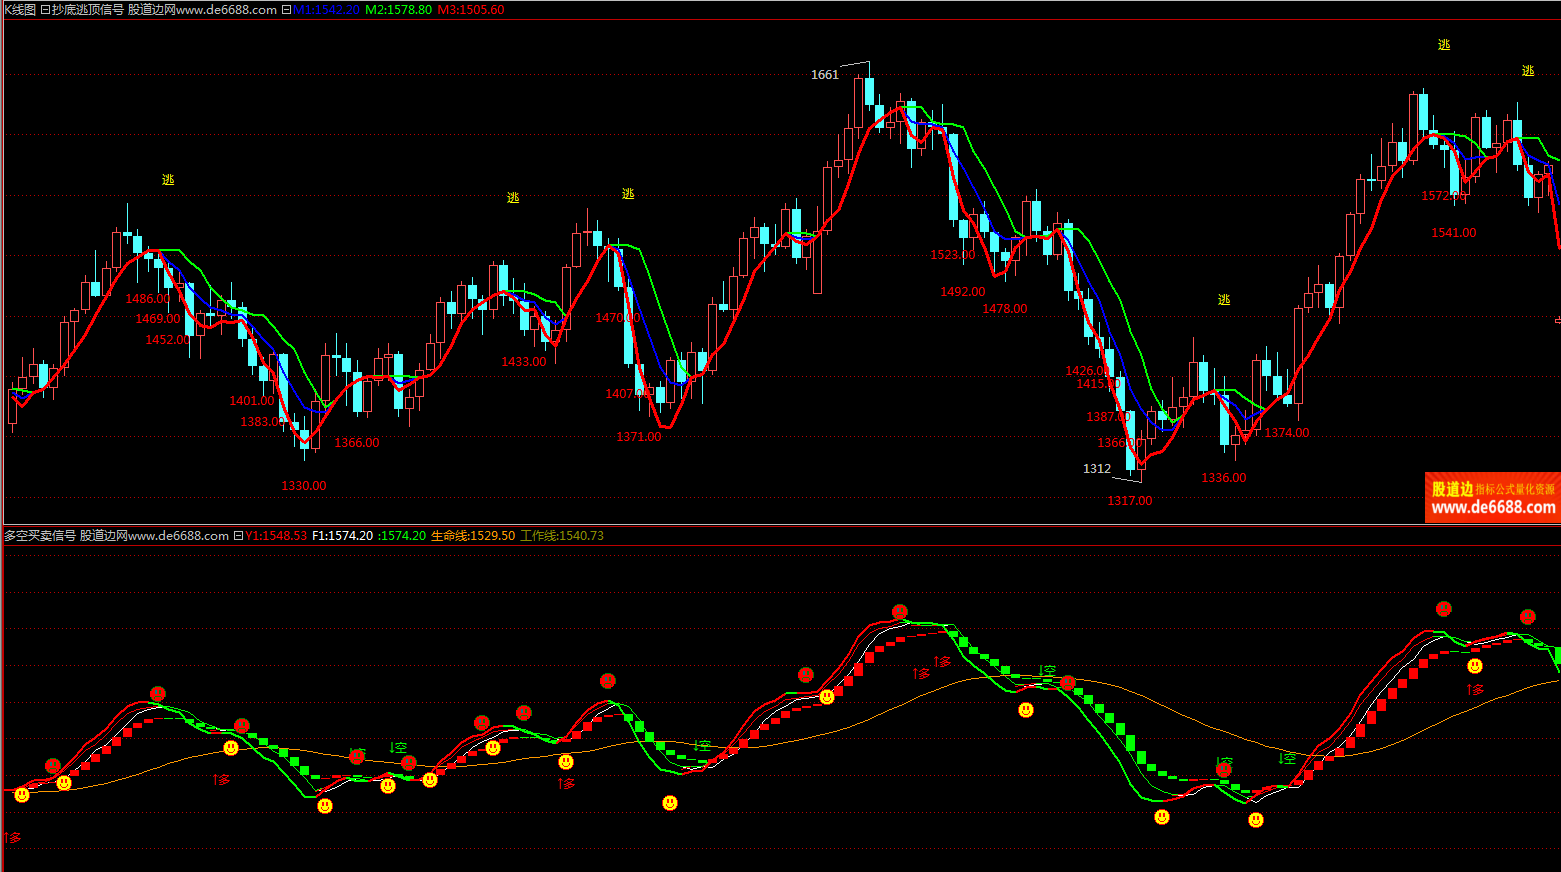Image resolution: width=1561 pixels, height=872 pixels.
Task: Click the 生命线 value label
Action: click(x=473, y=536)
